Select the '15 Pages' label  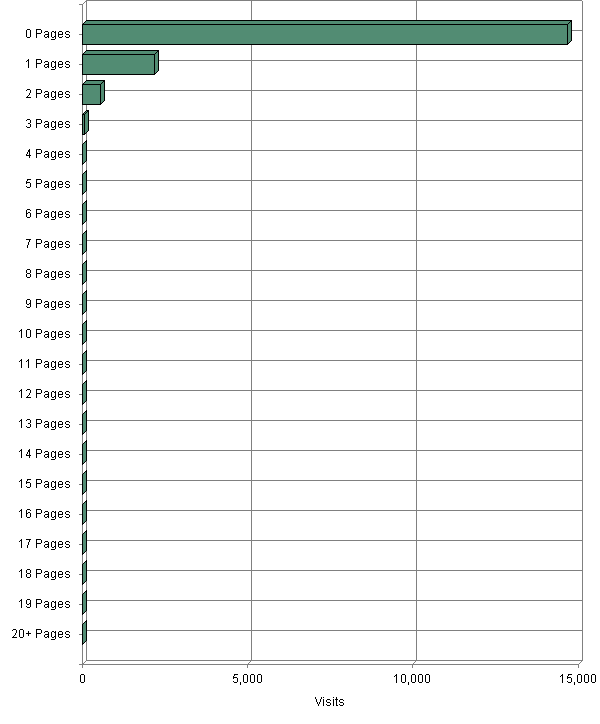[x=44, y=484]
